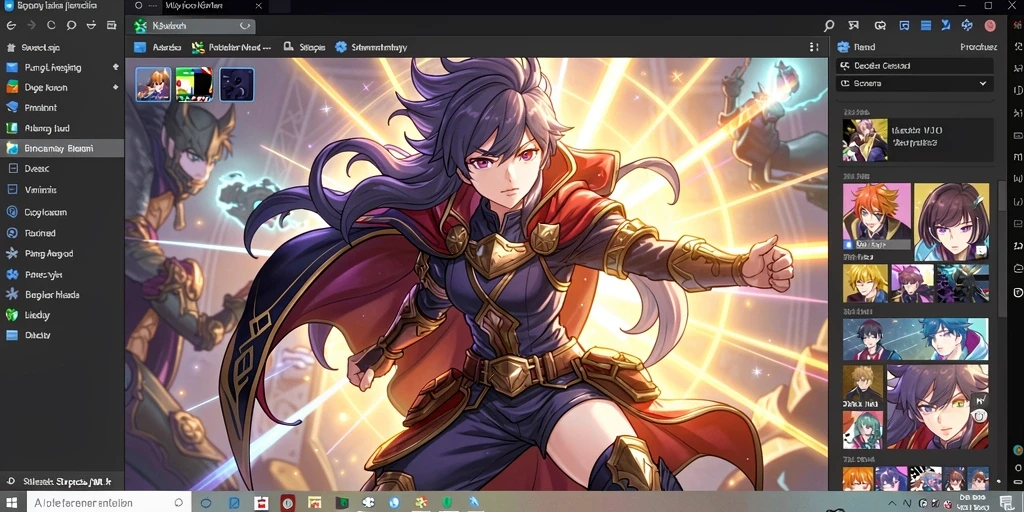Screen dimensions: 1024x512
Task: Open the Cortana circle on the taskbar
Action: pos(206,503)
